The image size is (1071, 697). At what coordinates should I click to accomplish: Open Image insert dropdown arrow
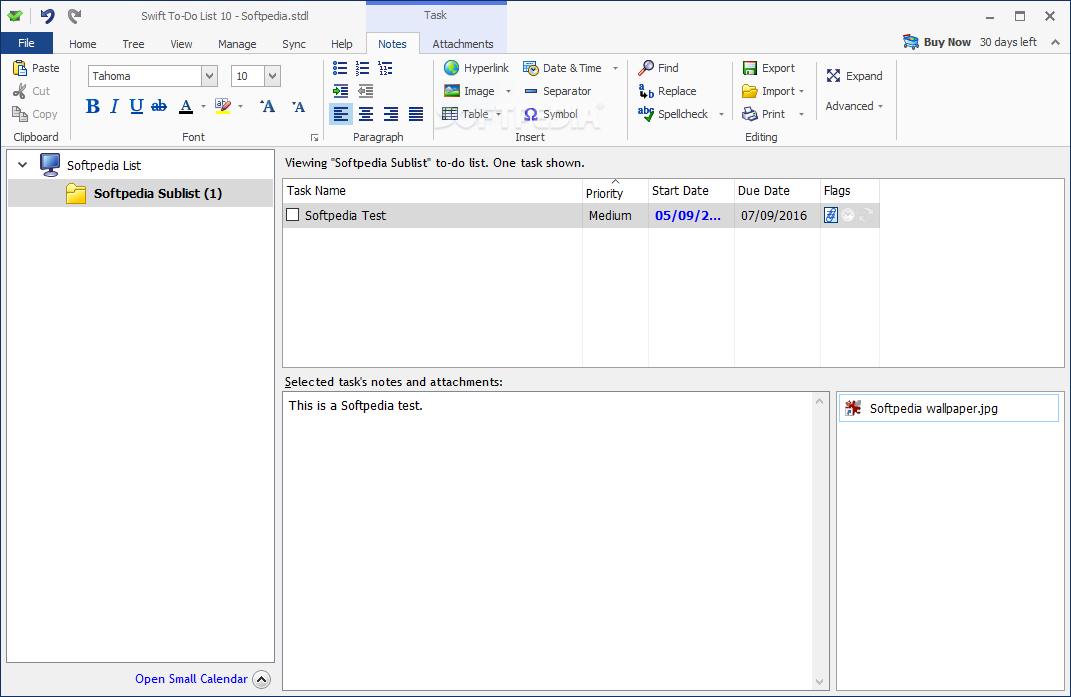(x=508, y=92)
